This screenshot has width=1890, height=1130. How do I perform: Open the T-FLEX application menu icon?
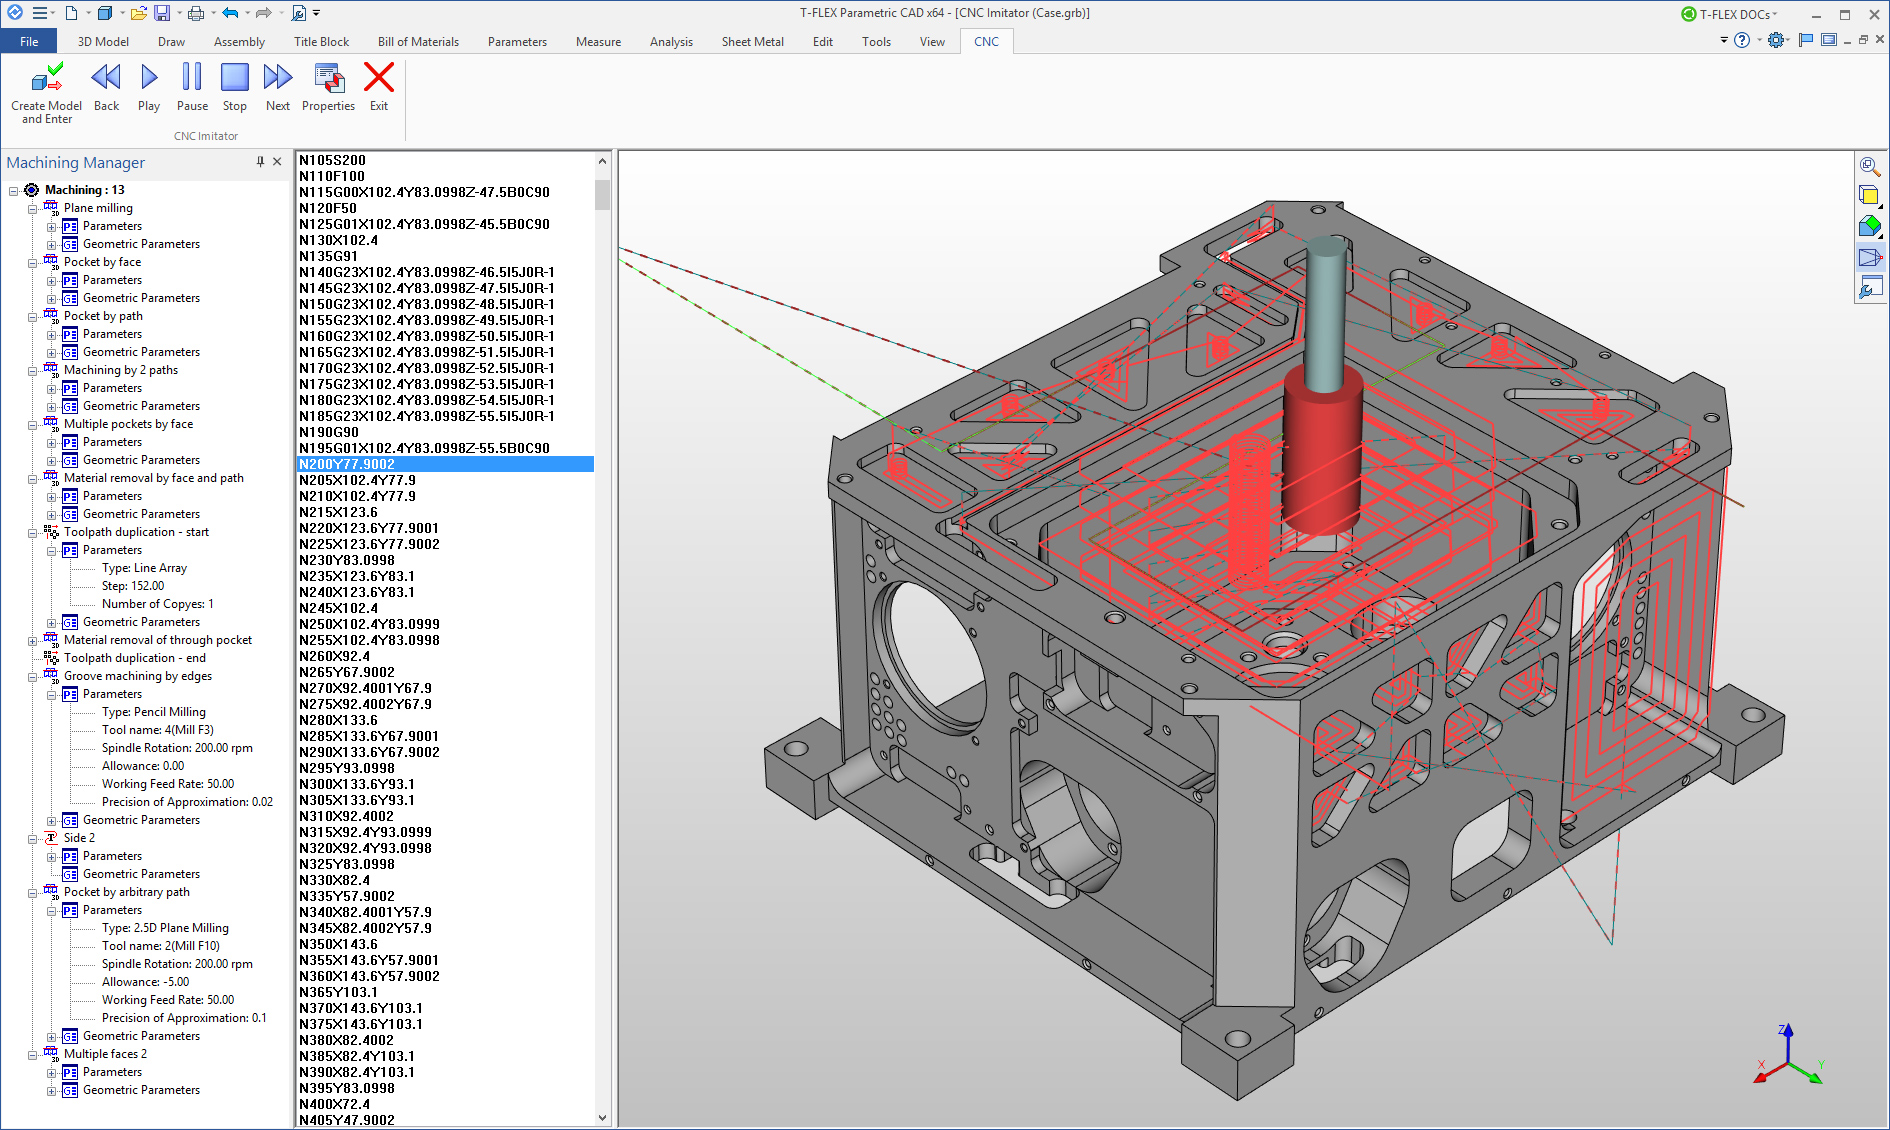pos(15,13)
